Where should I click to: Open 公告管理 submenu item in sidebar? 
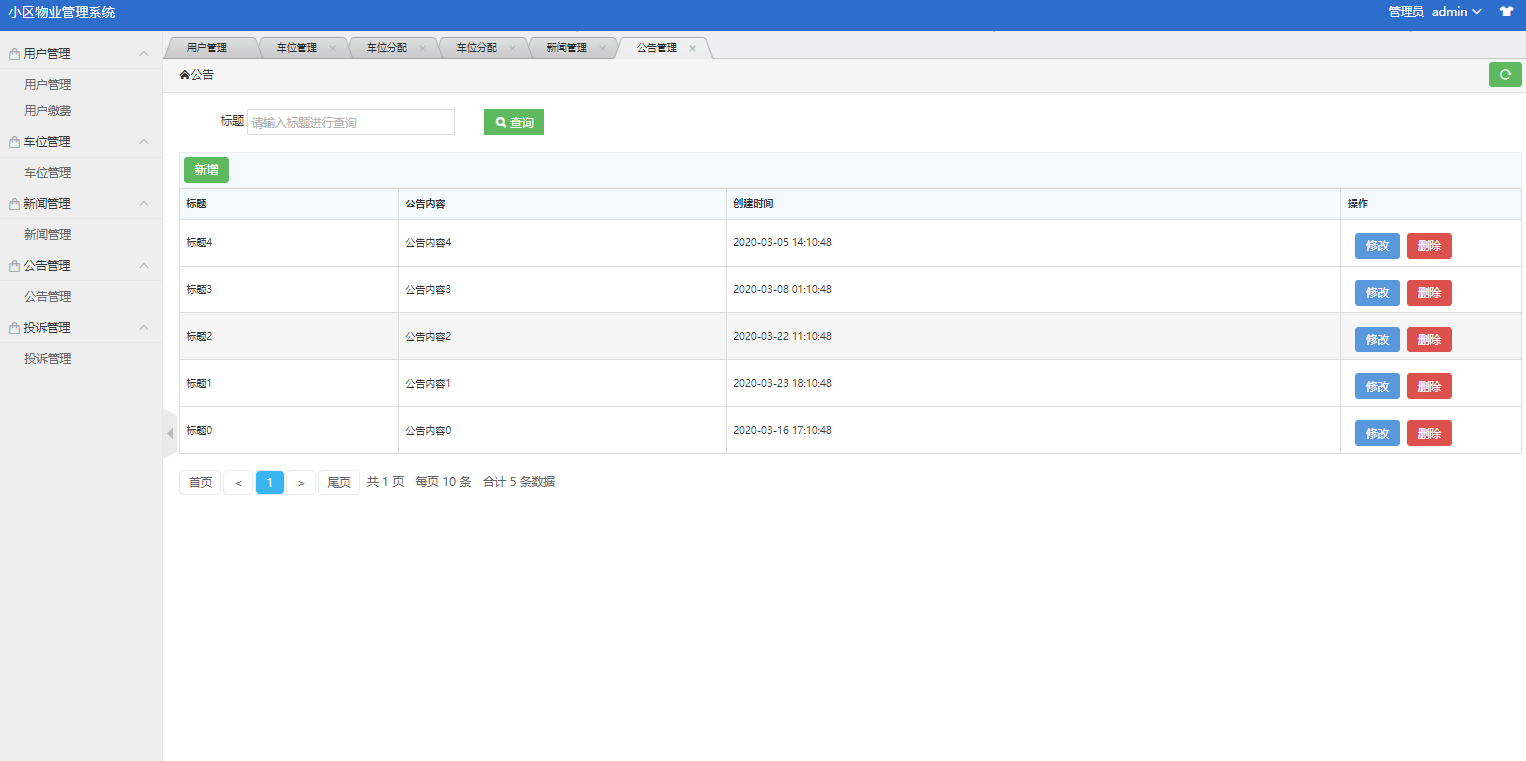point(48,297)
